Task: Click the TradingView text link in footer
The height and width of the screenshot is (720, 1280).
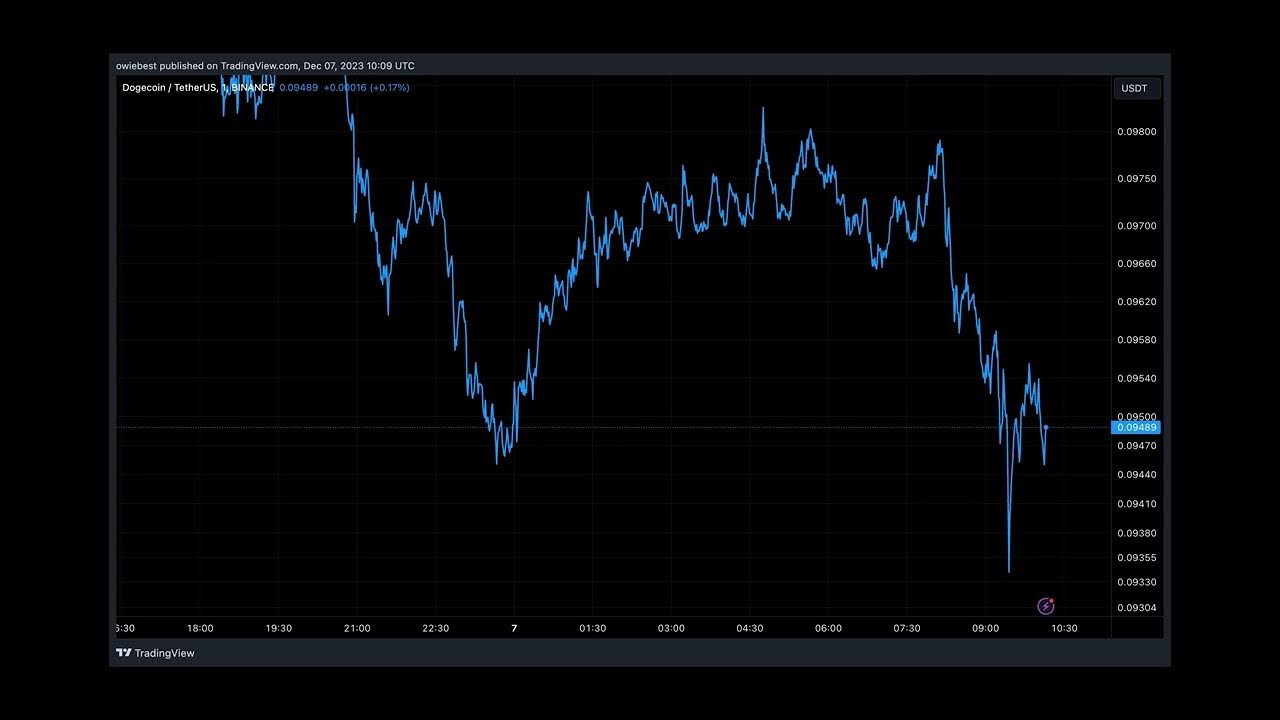Action: click(164, 653)
